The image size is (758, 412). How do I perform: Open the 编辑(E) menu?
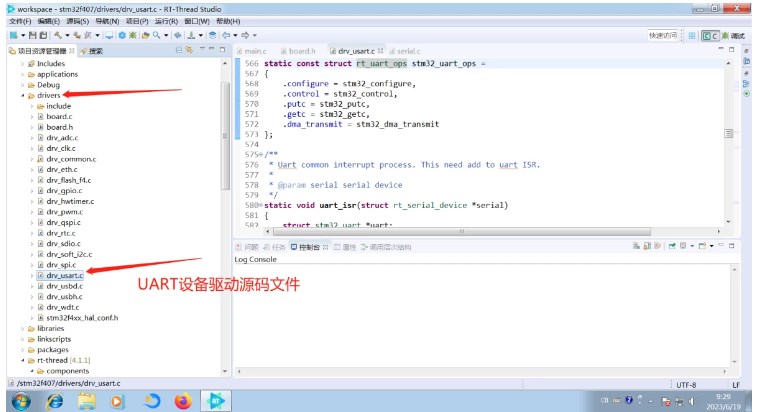click(49, 21)
